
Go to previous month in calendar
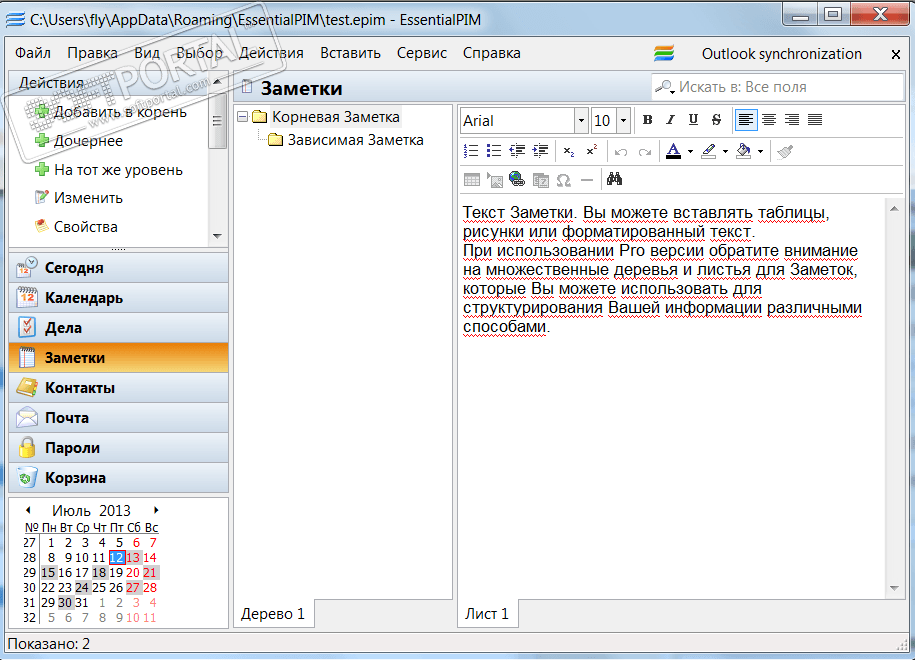[28, 510]
